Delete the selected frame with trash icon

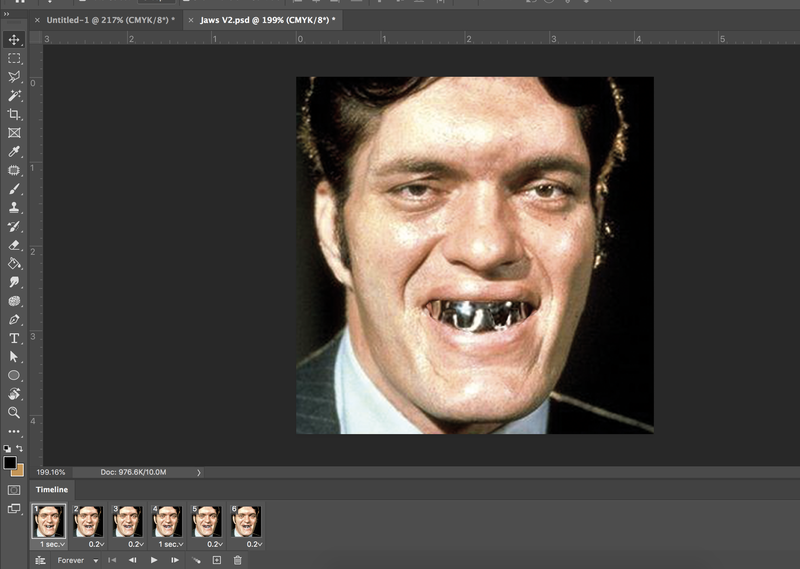[x=238, y=560]
